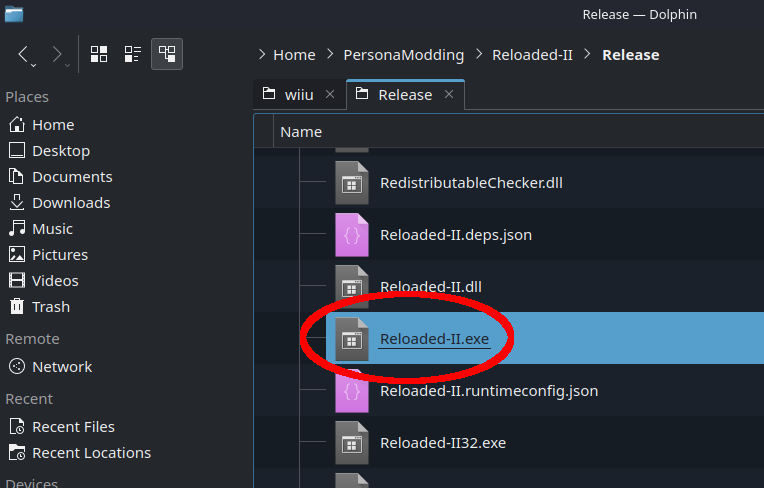Click the Music note icon in Places

17,228
